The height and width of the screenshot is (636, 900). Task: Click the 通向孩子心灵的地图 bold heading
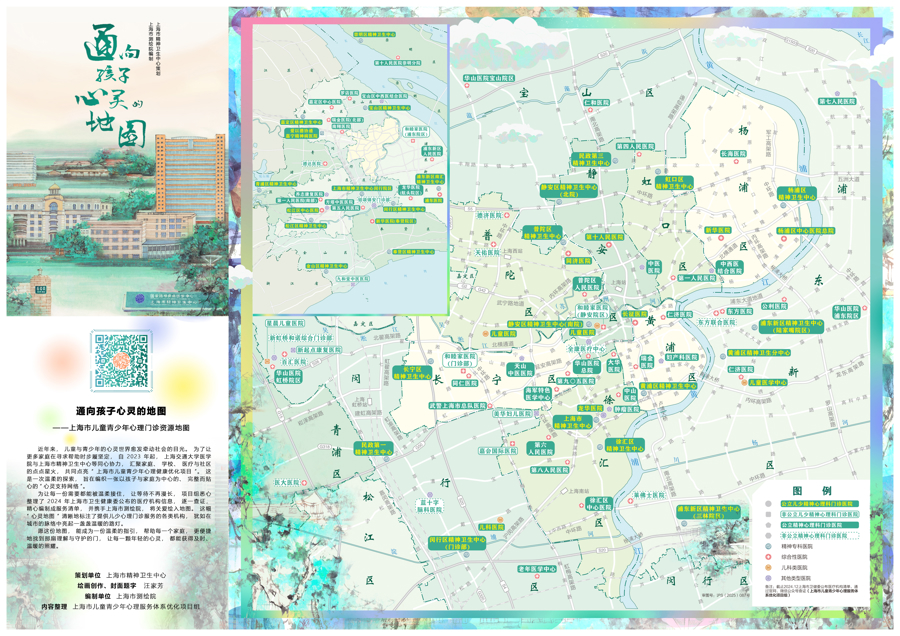121,411
